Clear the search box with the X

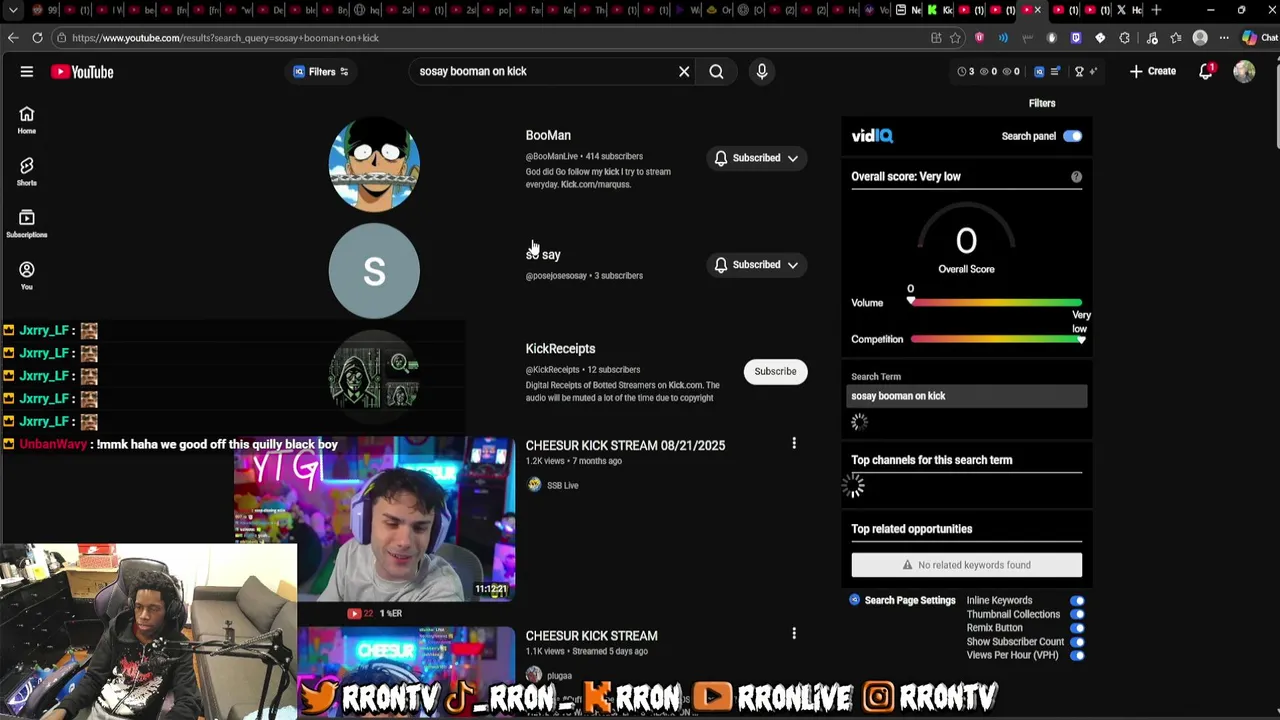coord(684,72)
